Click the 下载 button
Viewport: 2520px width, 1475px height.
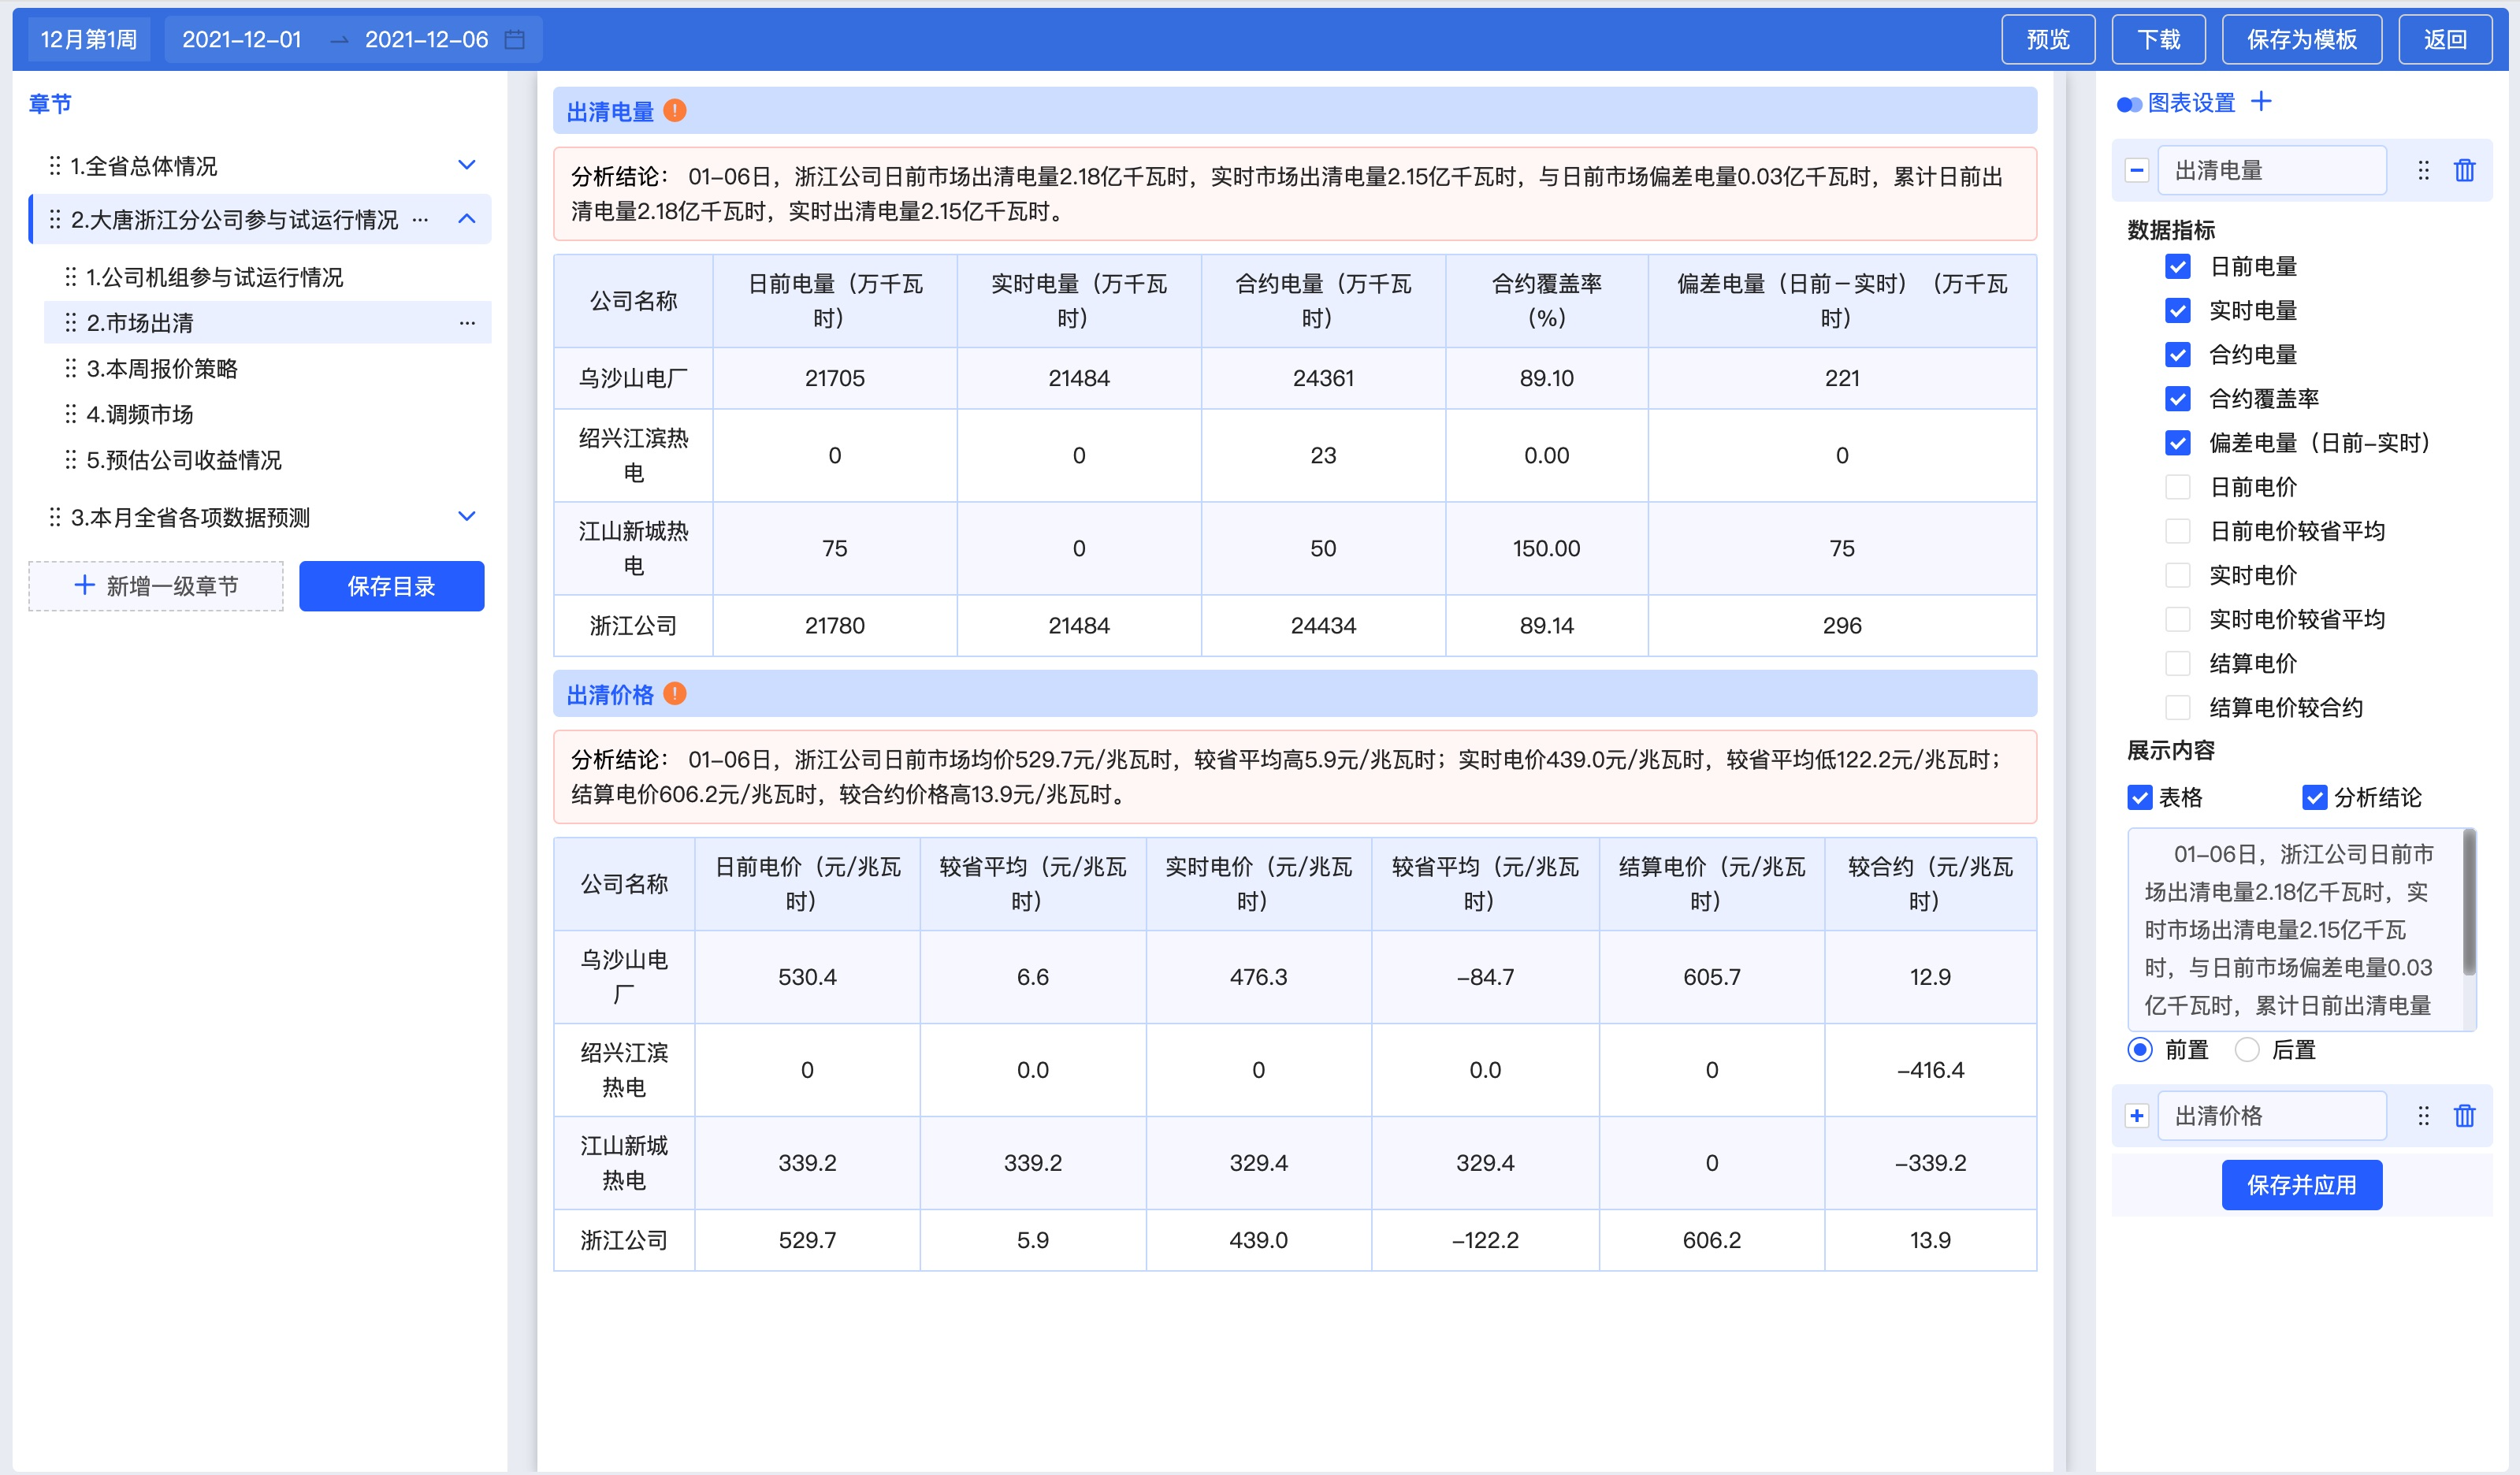[2158, 40]
